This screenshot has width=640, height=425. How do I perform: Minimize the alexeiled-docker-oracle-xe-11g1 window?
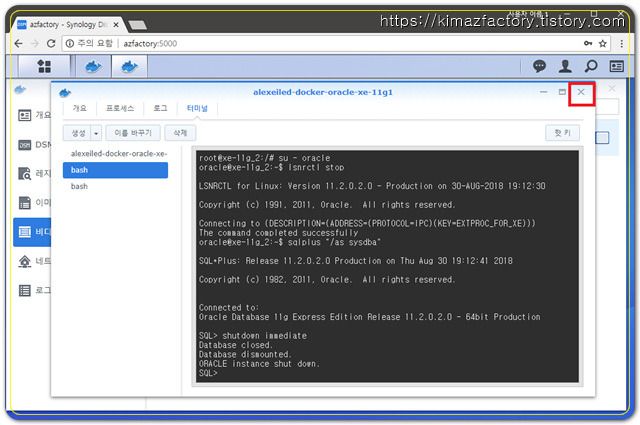(x=543, y=92)
